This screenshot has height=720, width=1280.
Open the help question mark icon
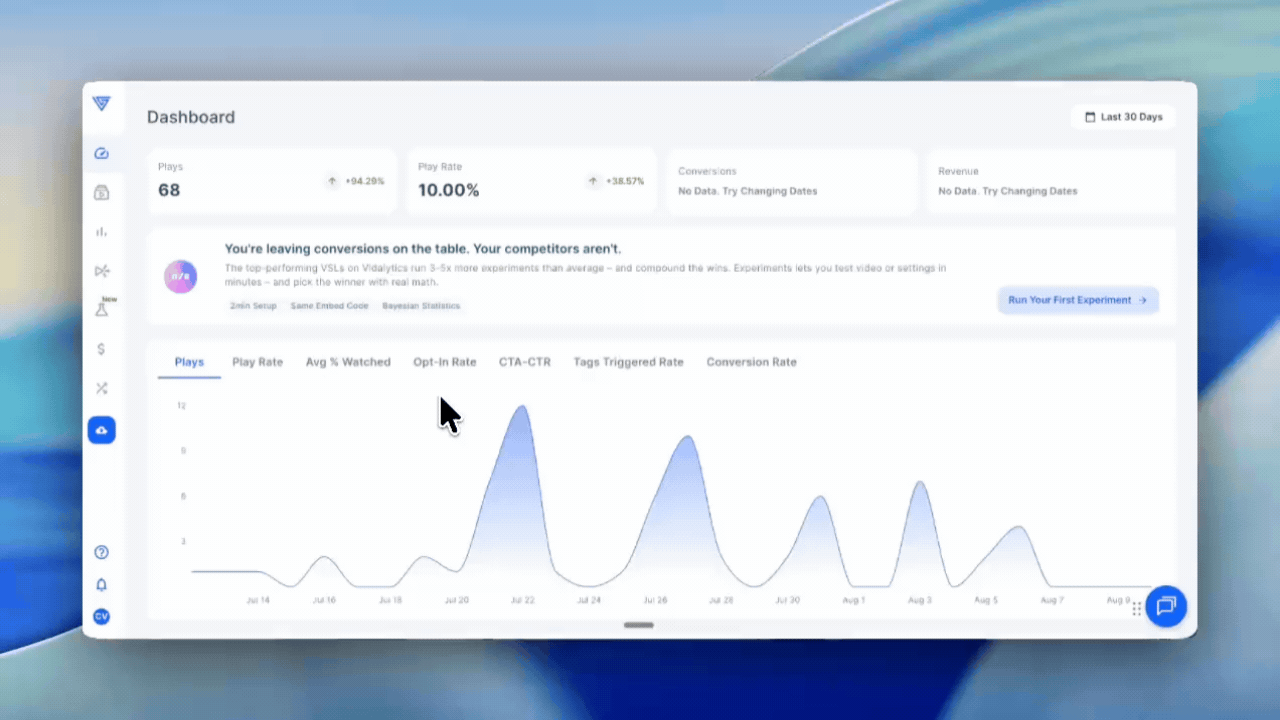101,552
